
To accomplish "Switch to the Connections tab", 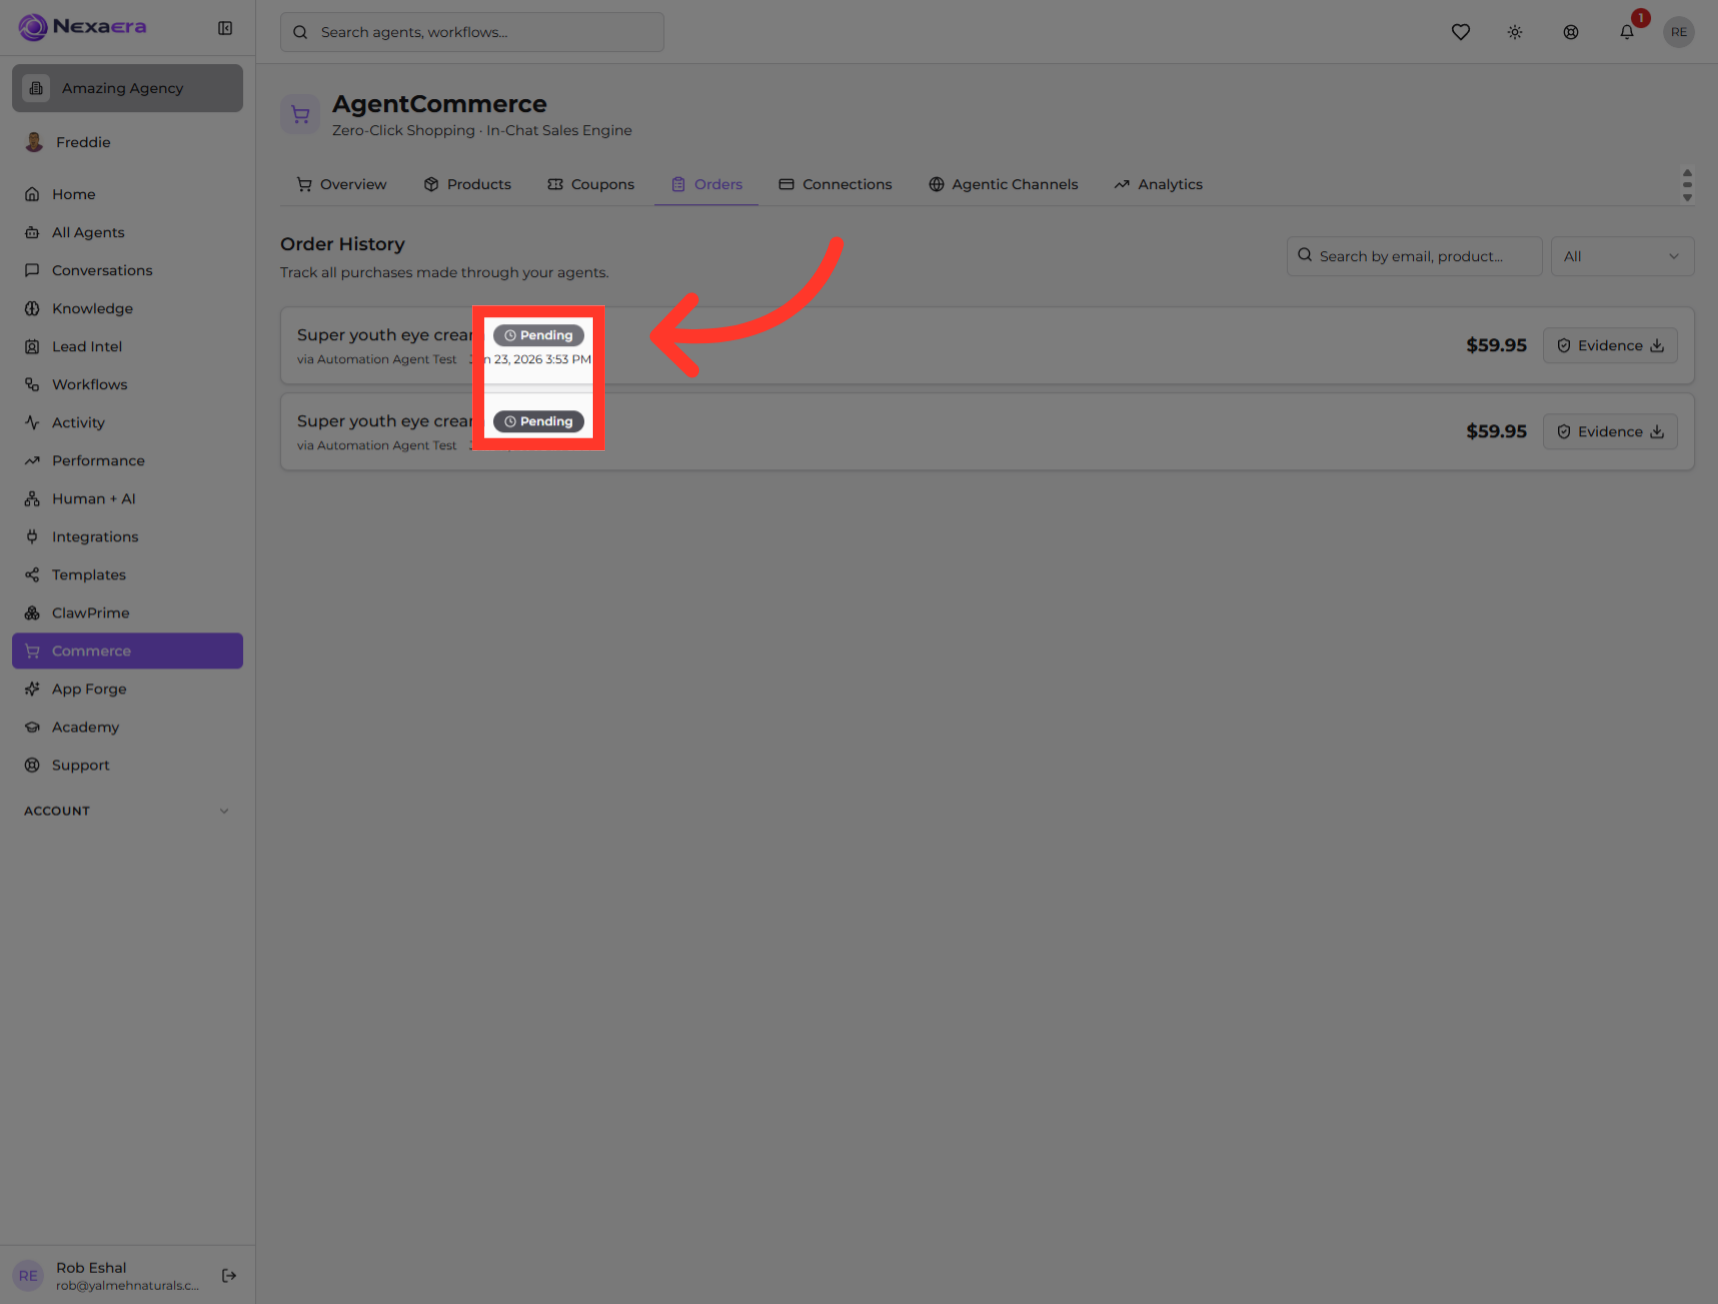I will click(x=836, y=184).
